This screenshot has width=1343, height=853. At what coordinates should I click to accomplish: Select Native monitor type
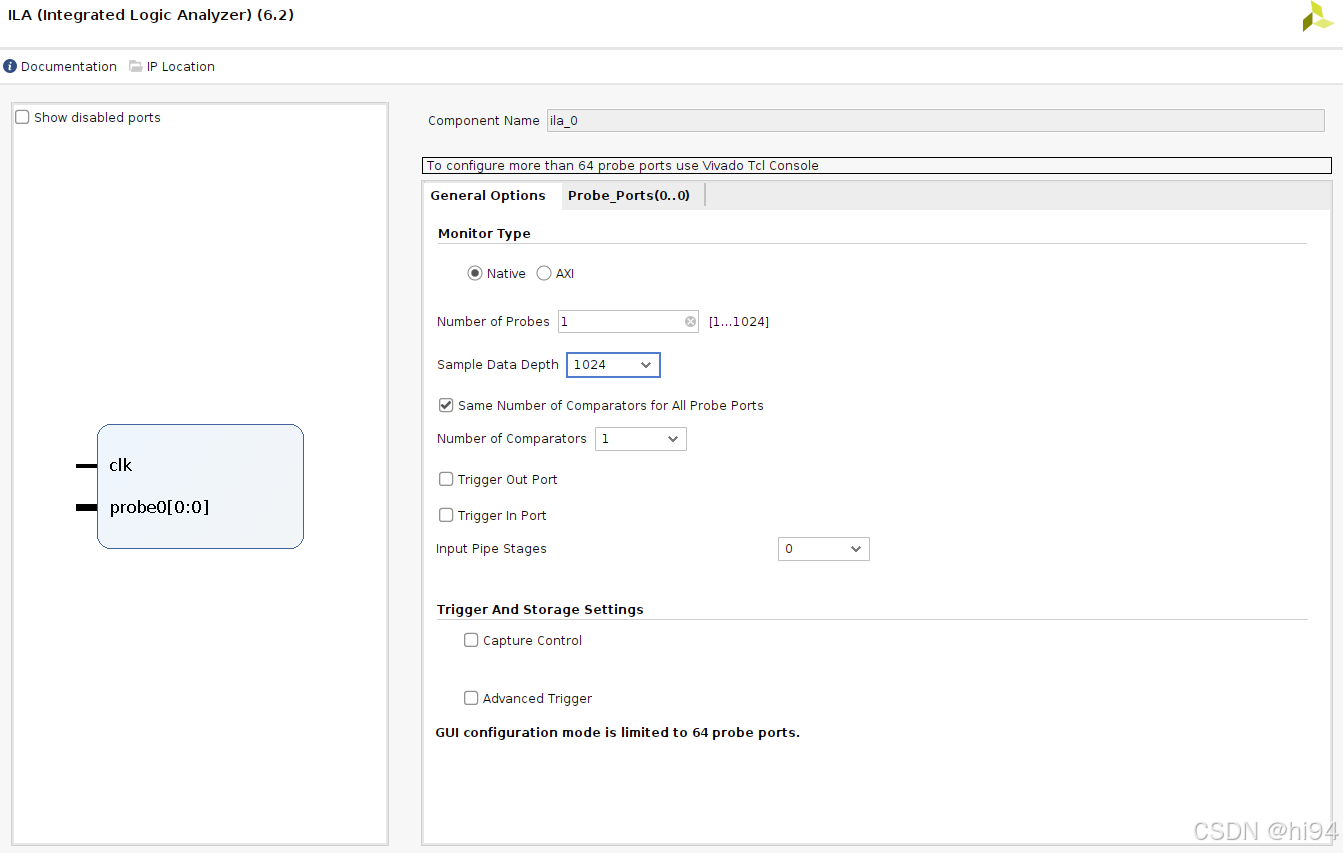coord(475,273)
